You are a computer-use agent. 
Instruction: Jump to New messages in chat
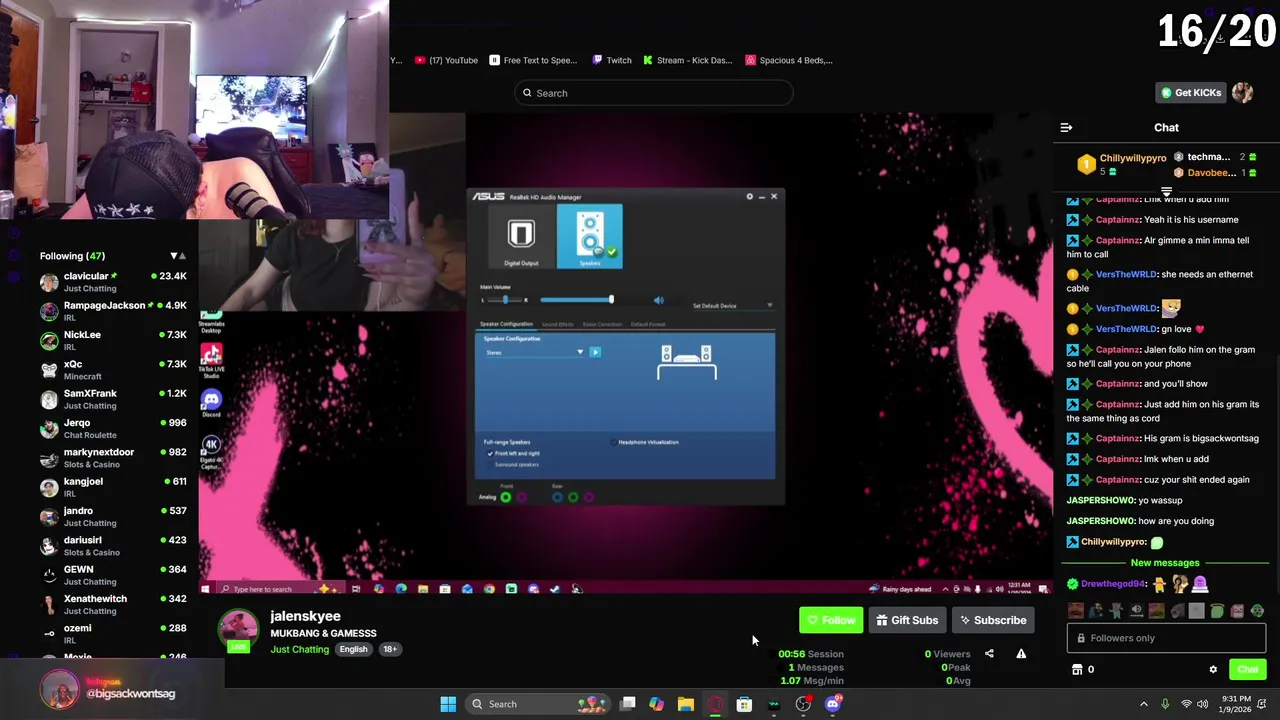(1165, 563)
